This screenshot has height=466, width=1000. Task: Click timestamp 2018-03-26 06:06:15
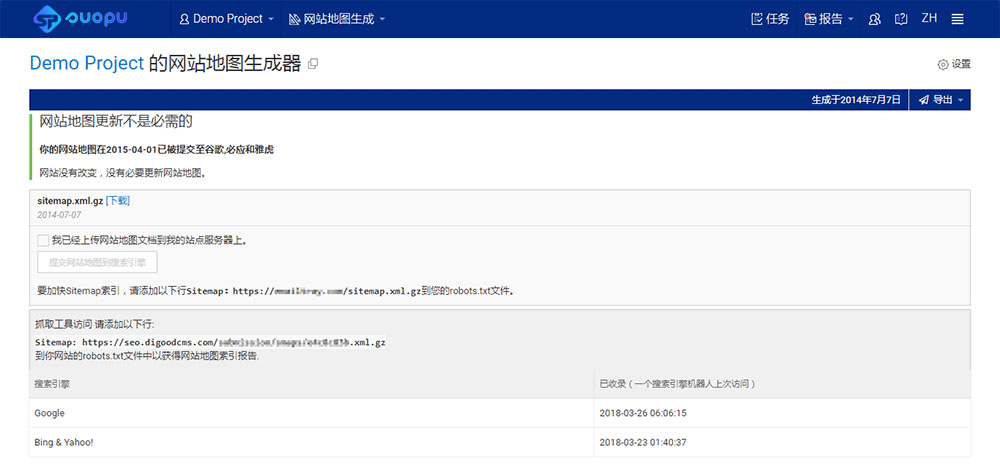(643, 413)
